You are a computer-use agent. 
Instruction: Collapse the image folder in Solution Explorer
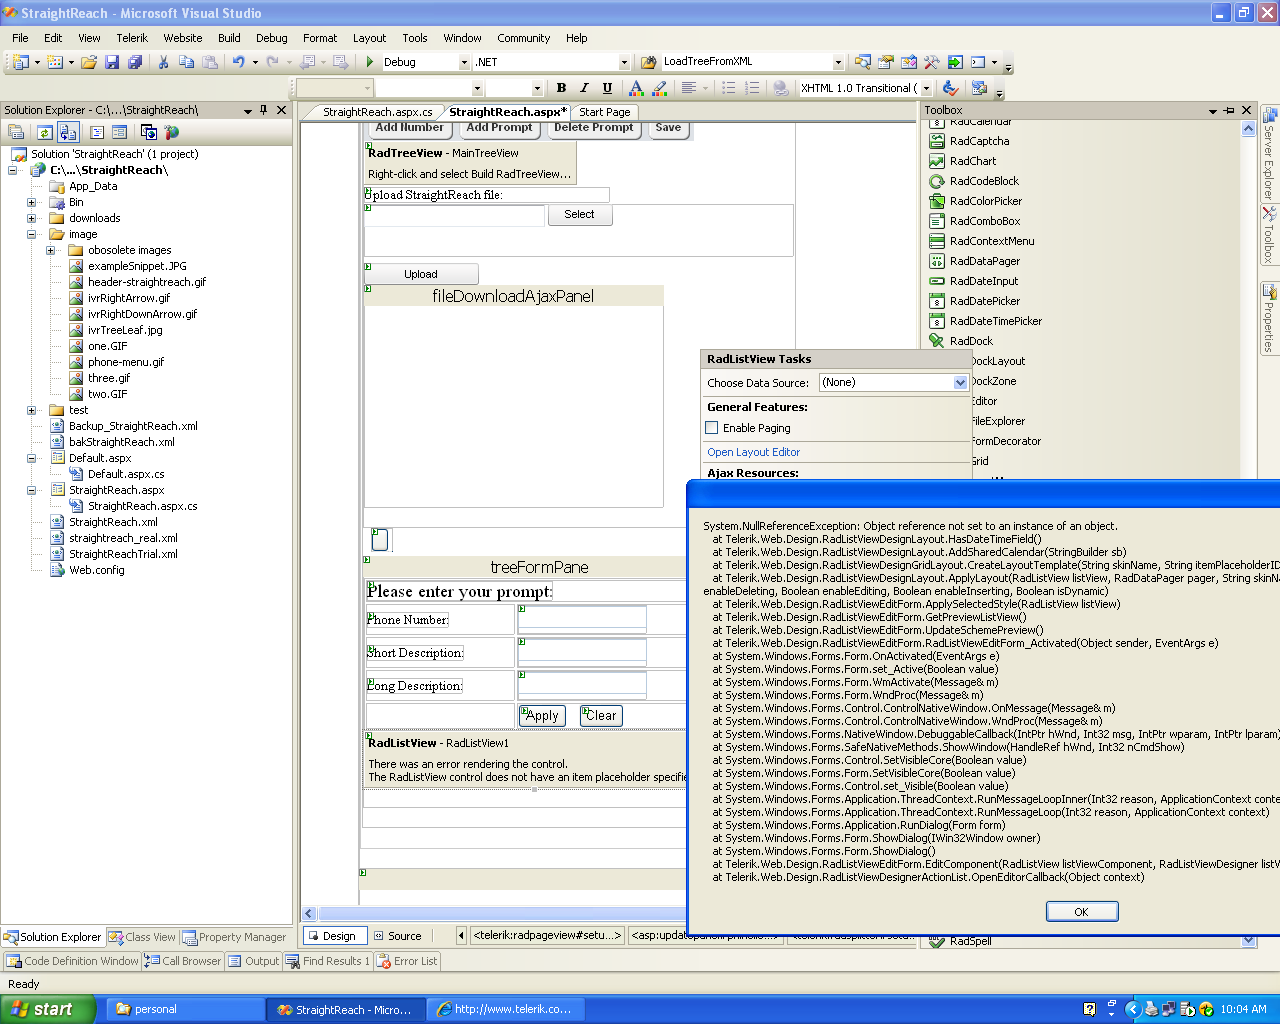32,235
